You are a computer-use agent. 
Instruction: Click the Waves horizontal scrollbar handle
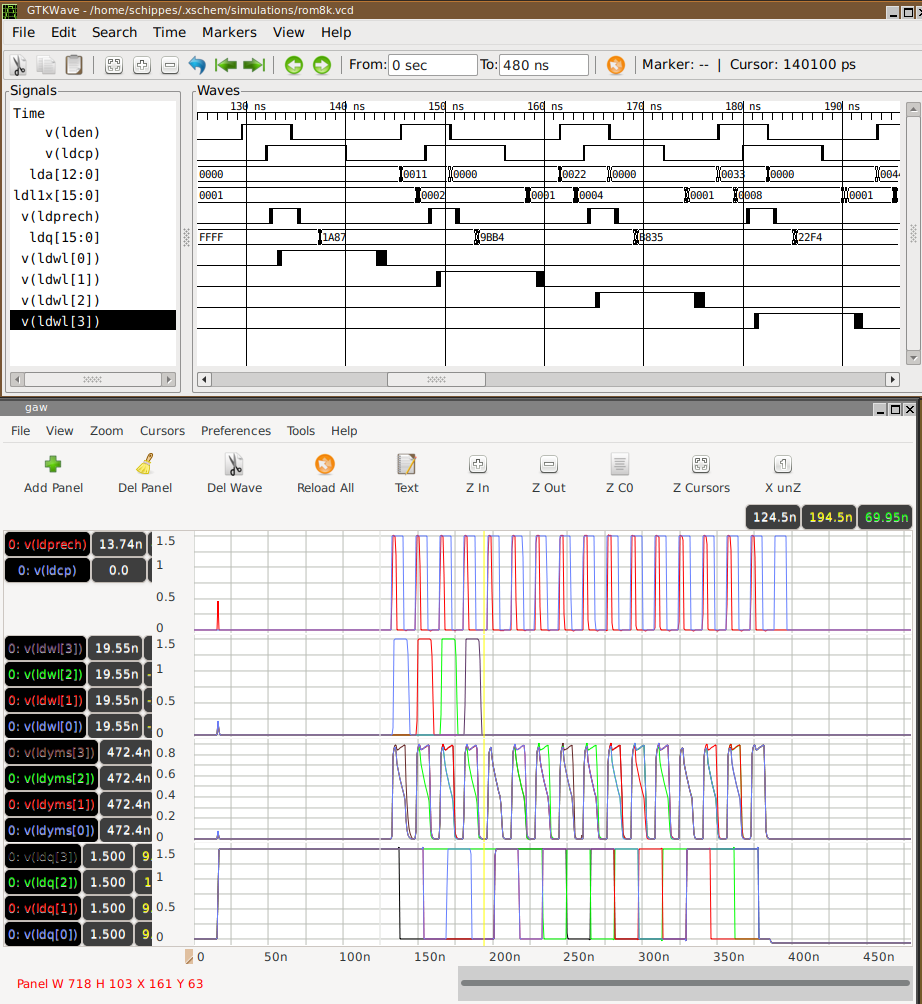pos(436,380)
